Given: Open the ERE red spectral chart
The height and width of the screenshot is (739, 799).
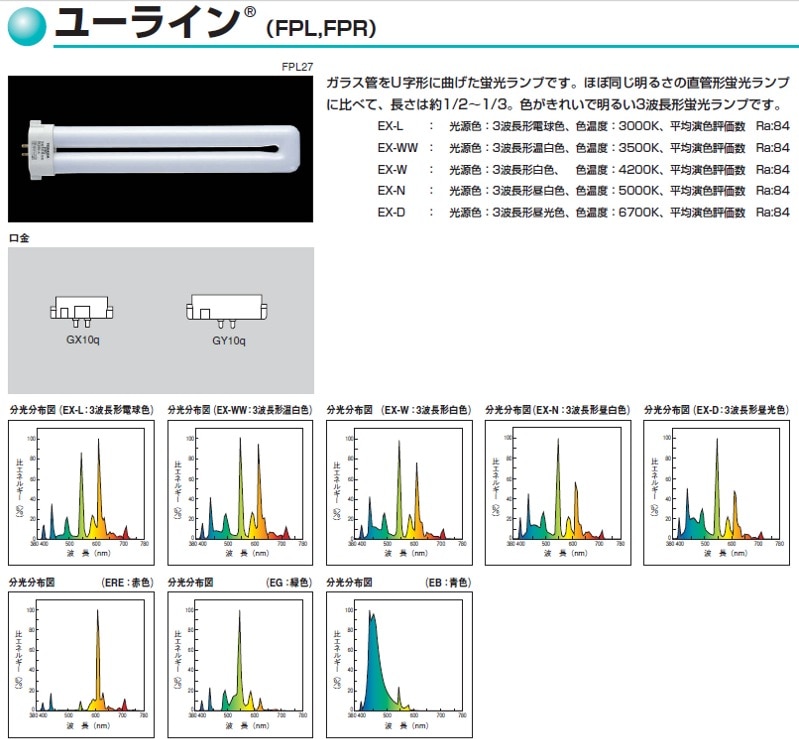Looking at the screenshot, I should [81, 664].
